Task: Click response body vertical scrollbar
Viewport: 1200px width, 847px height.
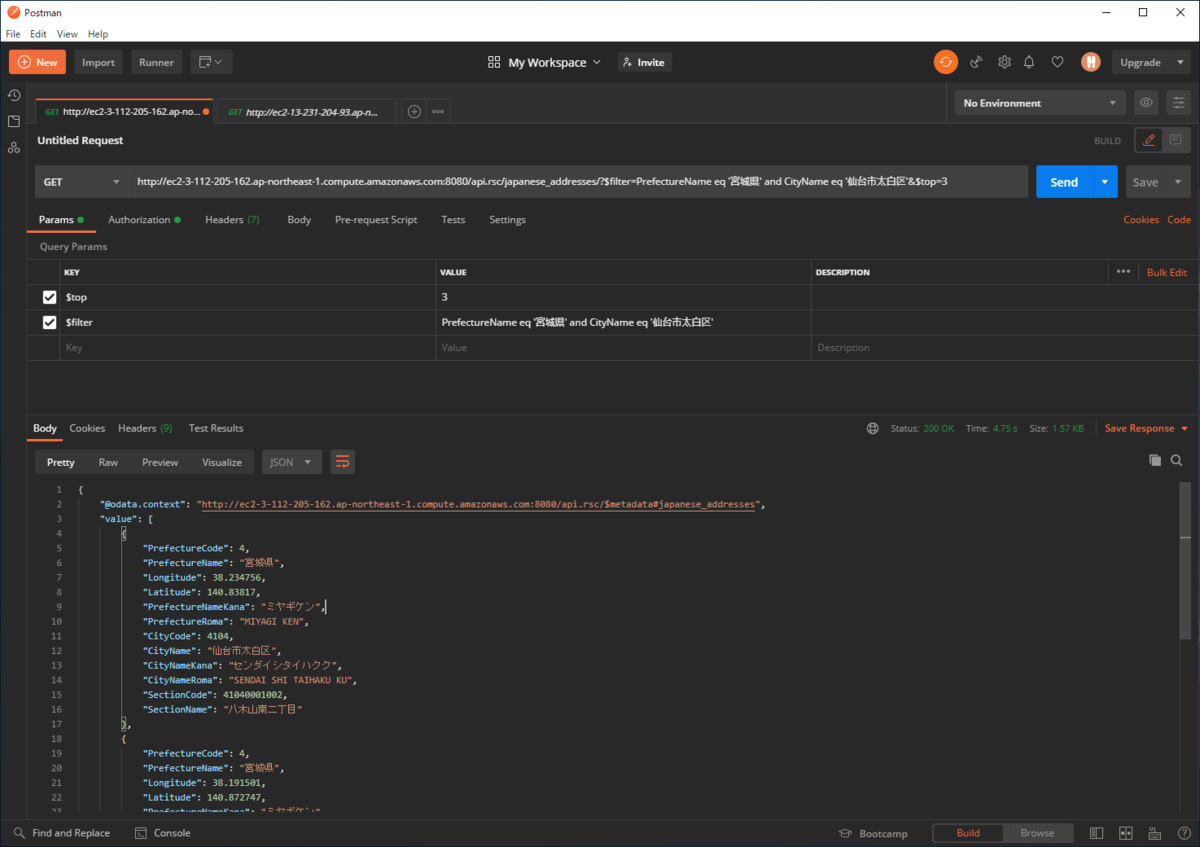Action: 1186,562
